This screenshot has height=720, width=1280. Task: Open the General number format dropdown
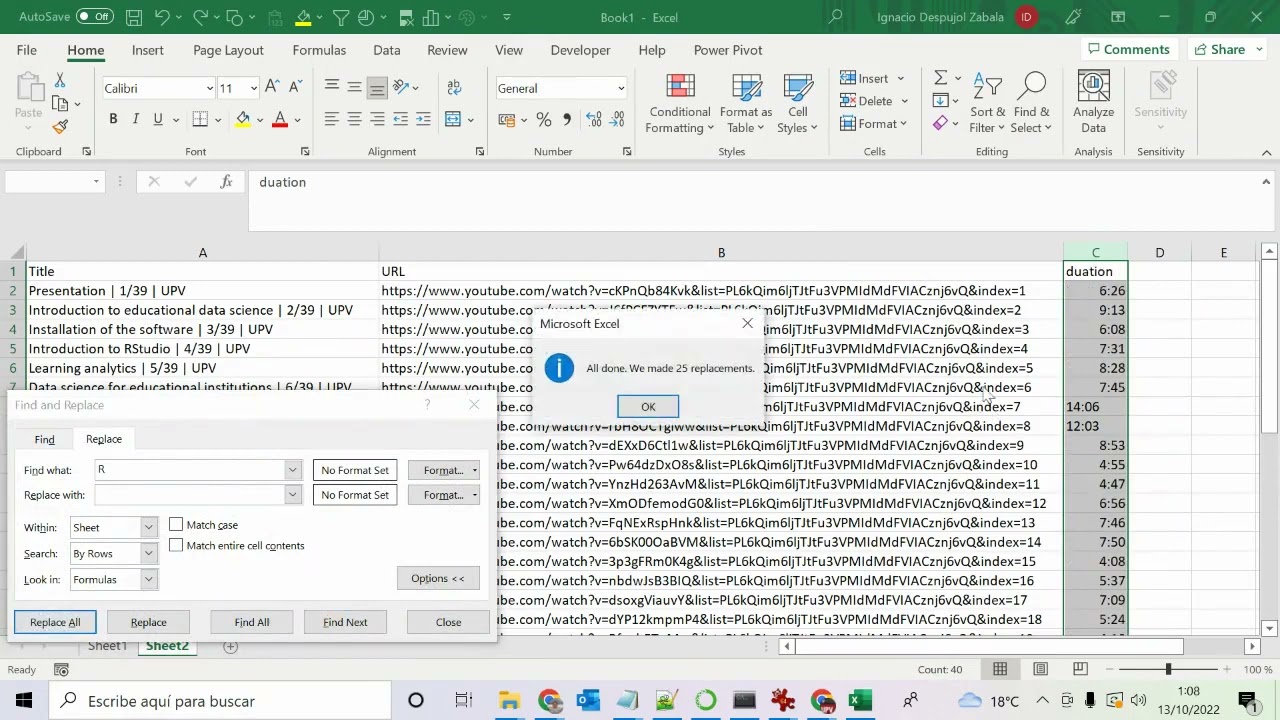click(x=620, y=88)
